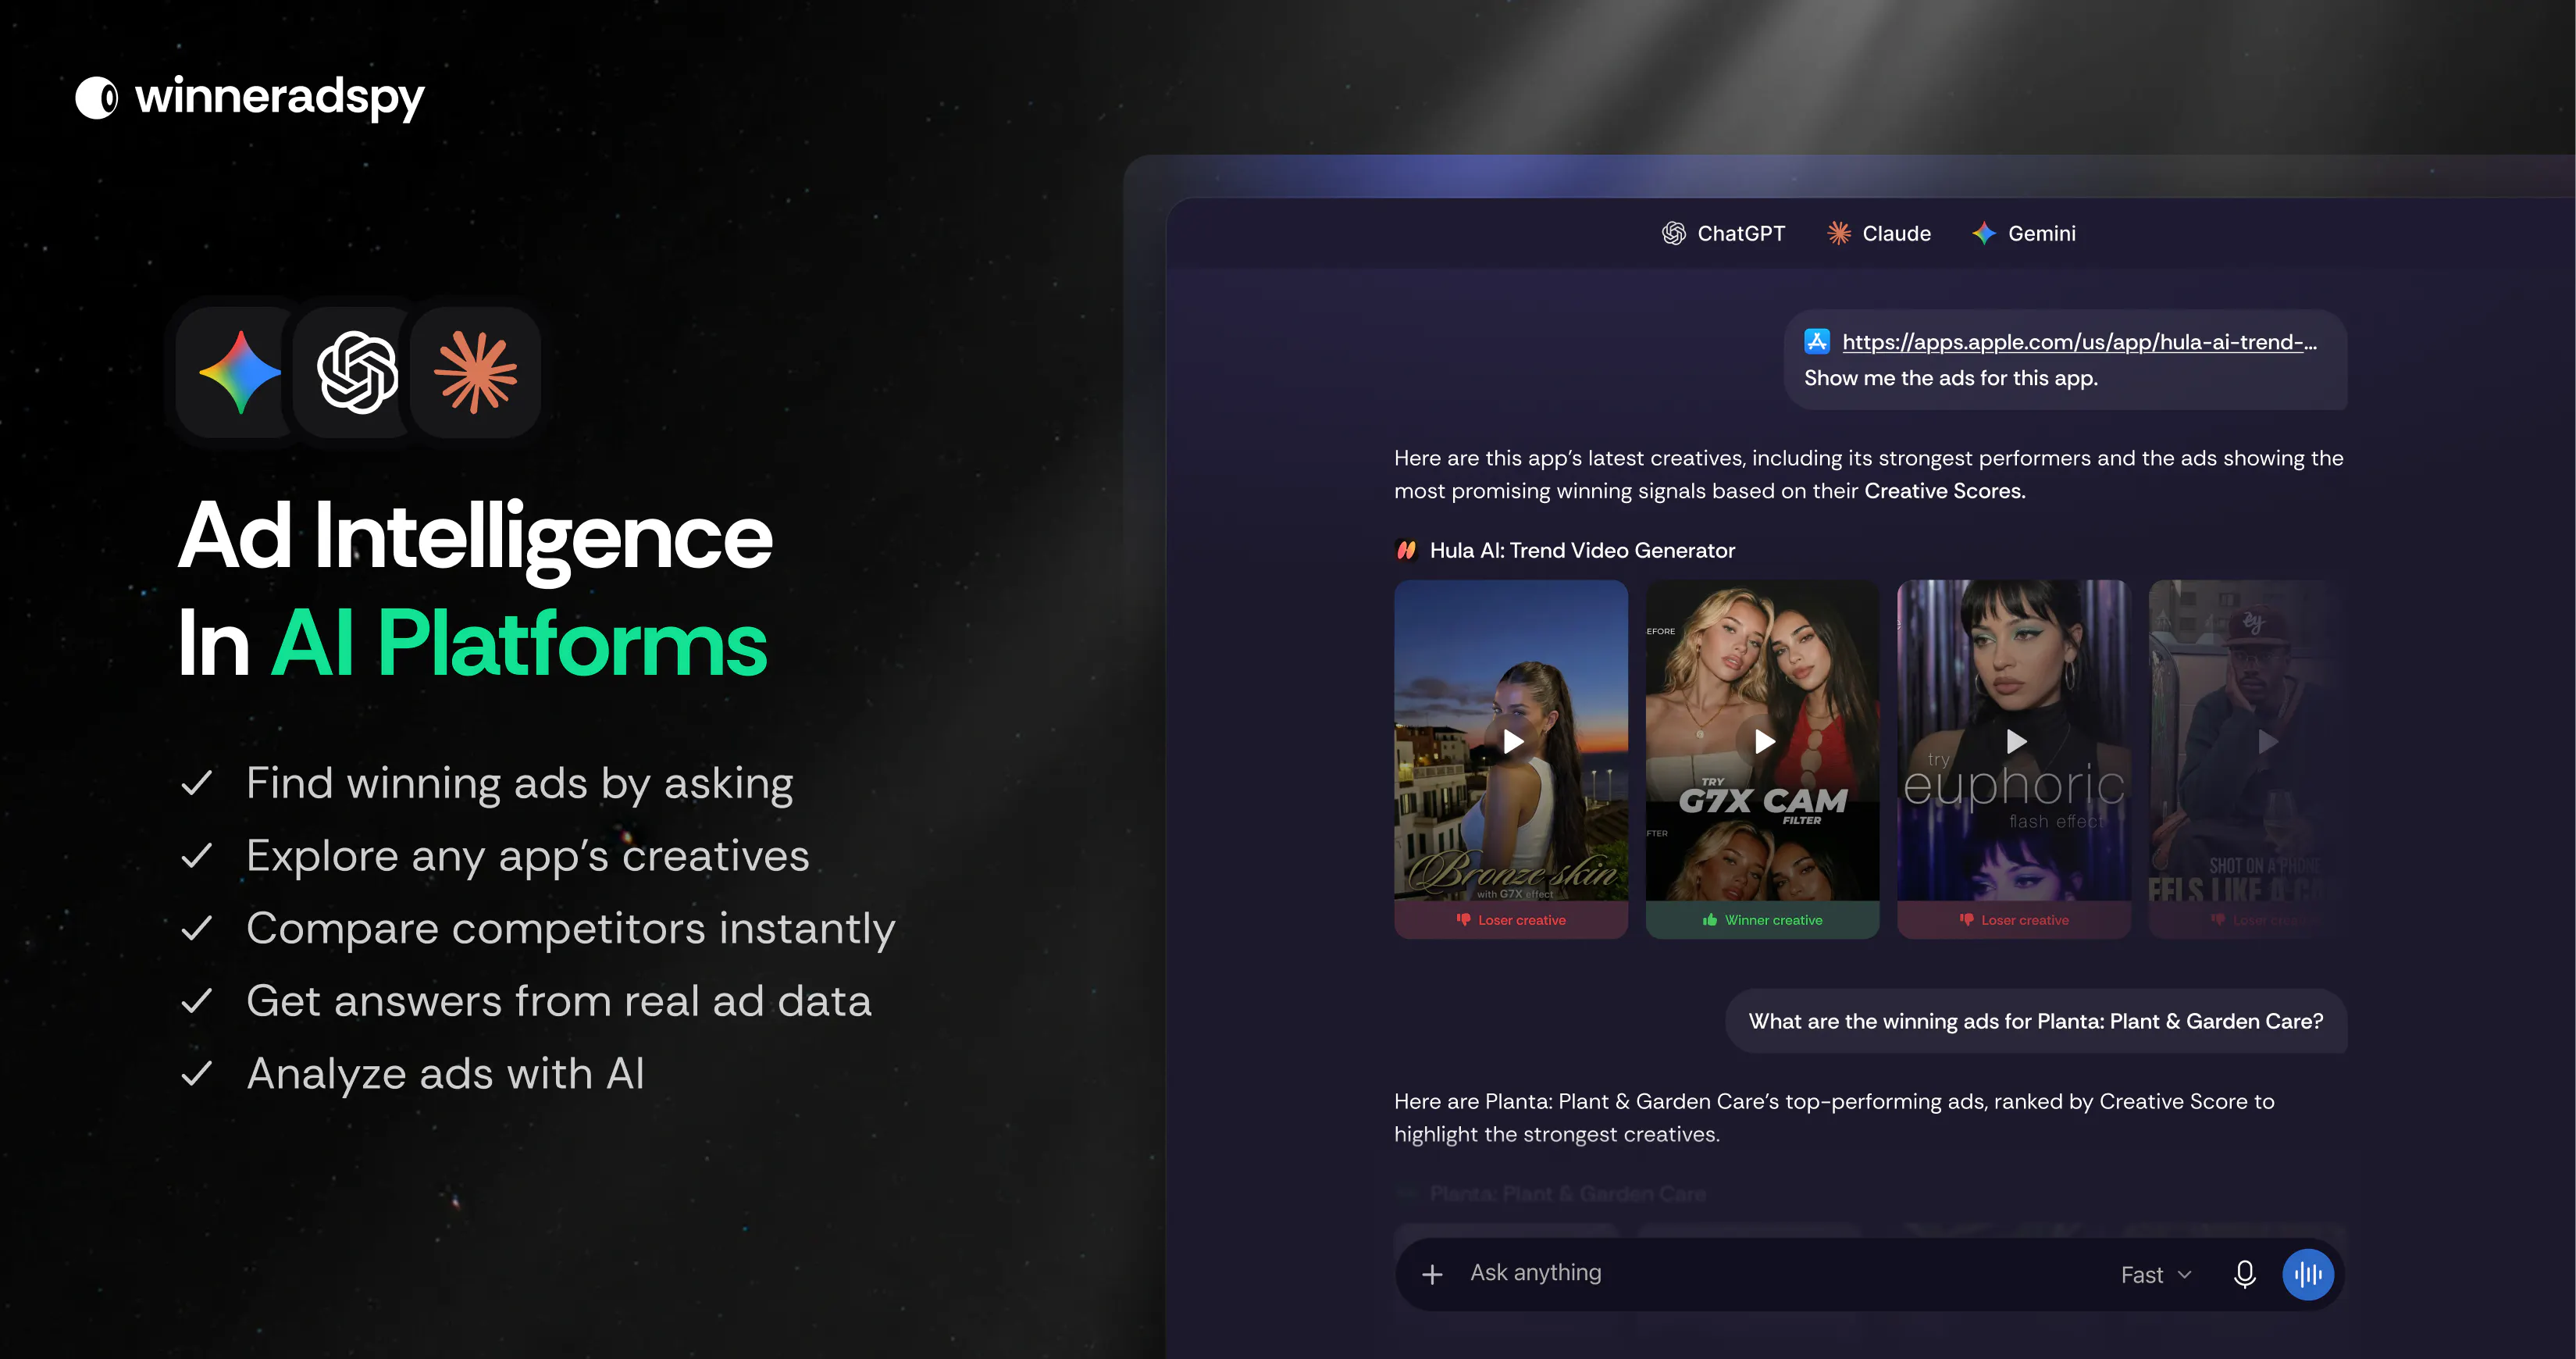Click "Analyze ads with AI" text
The image size is (2576, 1359).
coord(445,1074)
